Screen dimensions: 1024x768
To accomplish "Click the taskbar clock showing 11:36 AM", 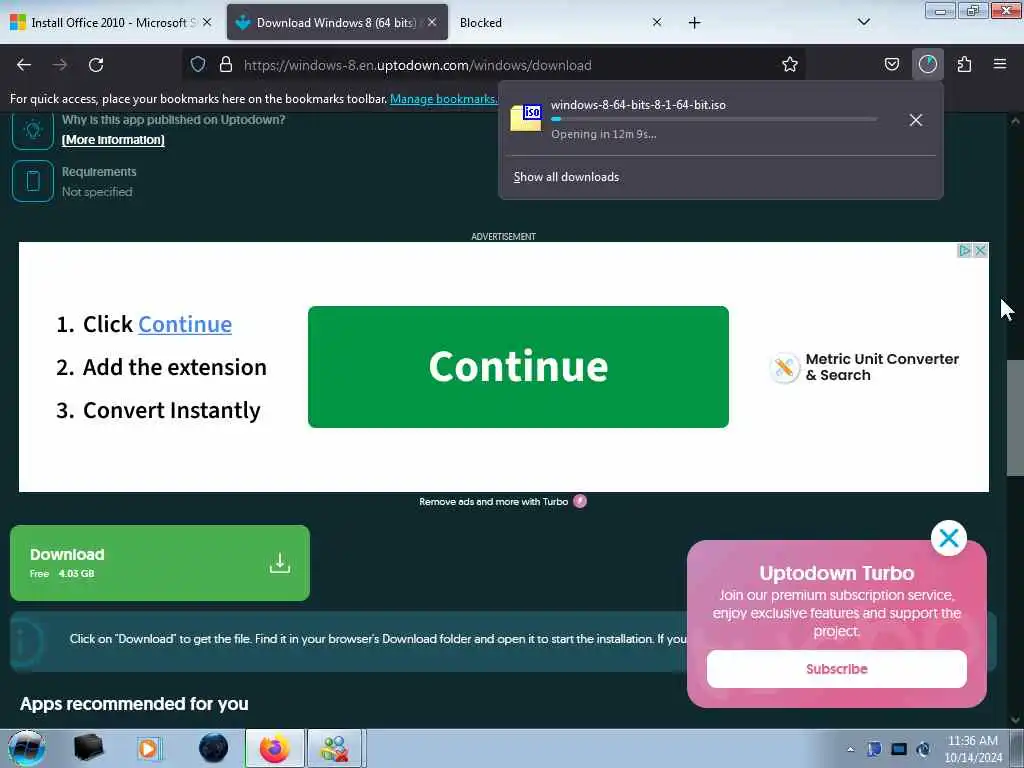I will 973,749.
